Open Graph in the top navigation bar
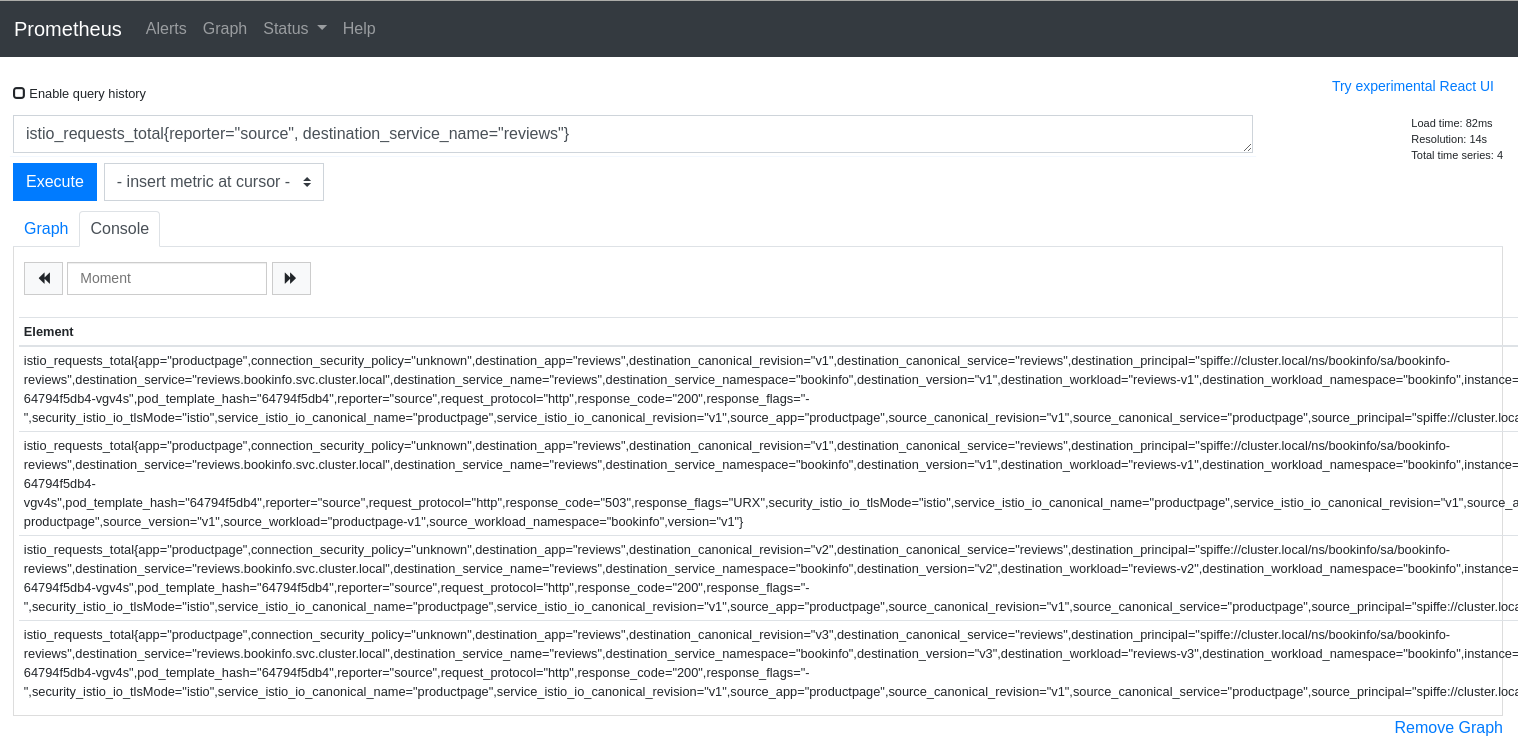The height and width of the screenshot is (745, 1518). pyautogui.click(x=224, y=29)
